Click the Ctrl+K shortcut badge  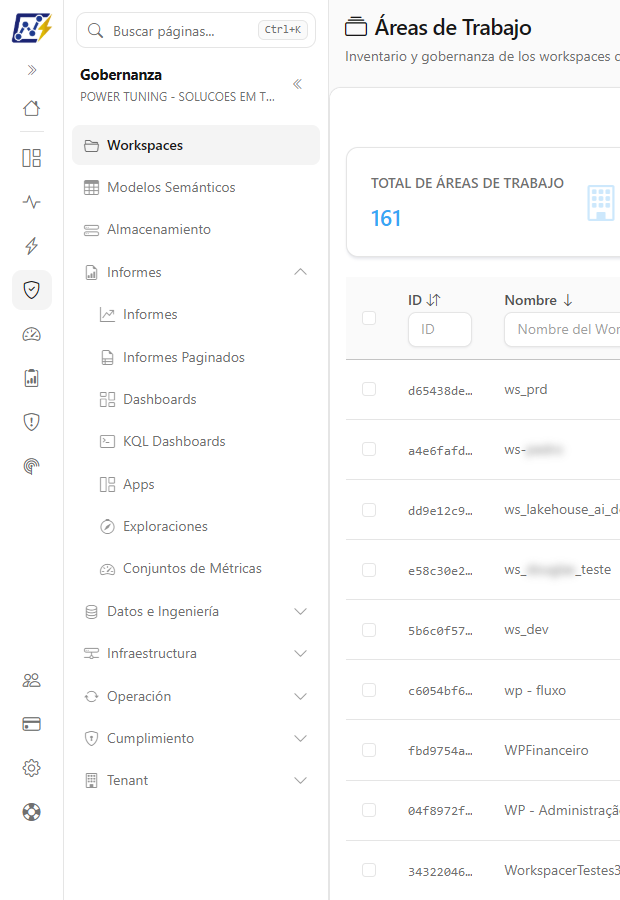[283, 30]
